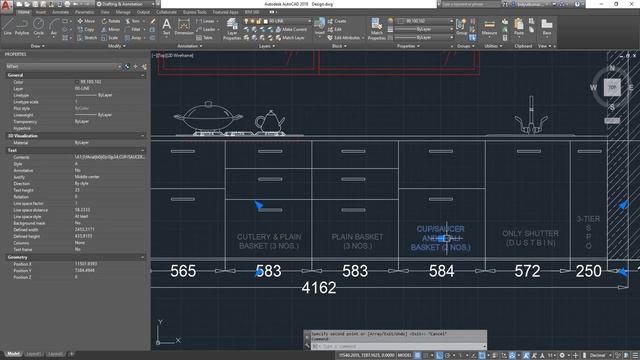Click the Move tool
The image size is (640, 360).
coord(86,21)
